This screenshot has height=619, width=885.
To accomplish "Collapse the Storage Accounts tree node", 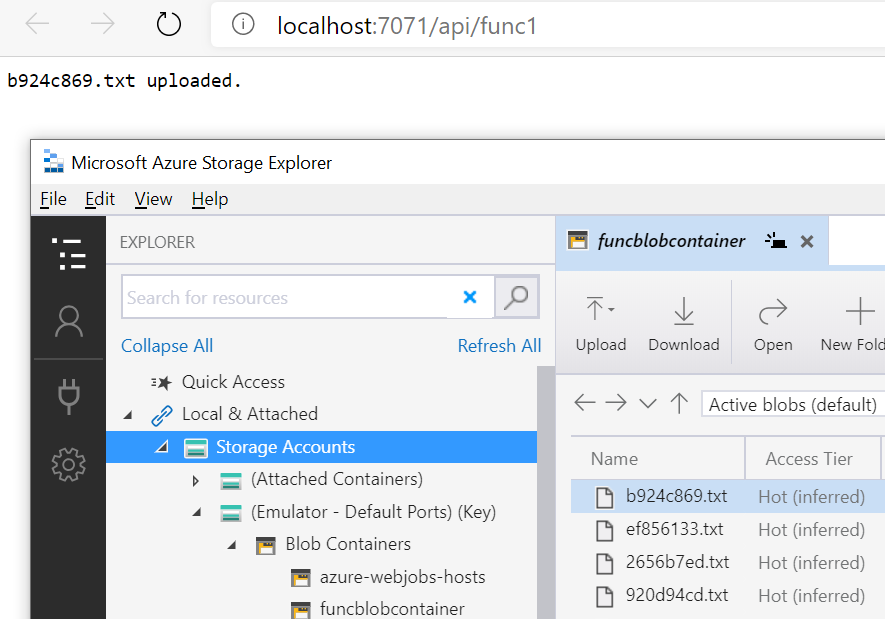I will [x=162, y=447].
